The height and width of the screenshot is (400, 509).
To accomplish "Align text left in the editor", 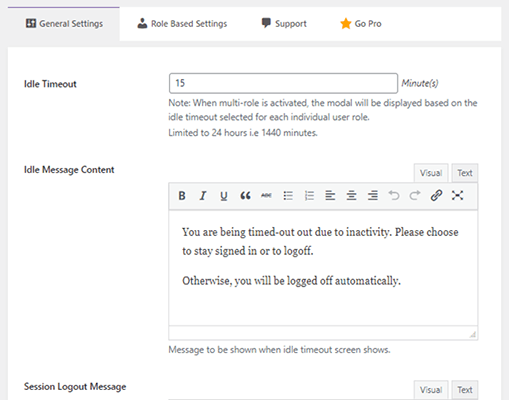I will pos(330,196).
